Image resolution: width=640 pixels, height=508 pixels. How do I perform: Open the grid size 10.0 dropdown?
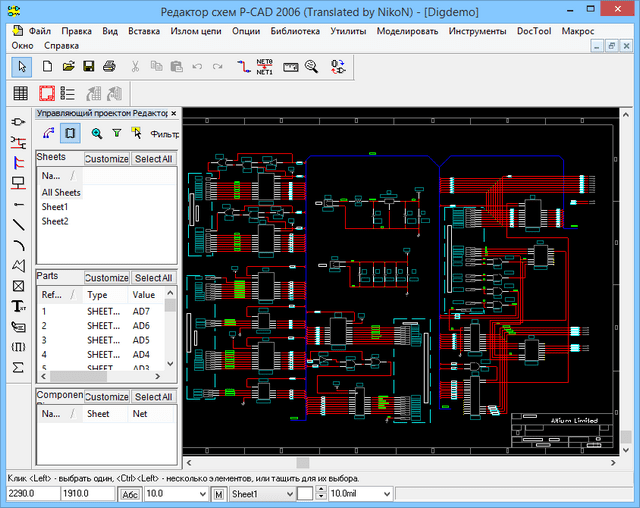click(x=200, y=494)
